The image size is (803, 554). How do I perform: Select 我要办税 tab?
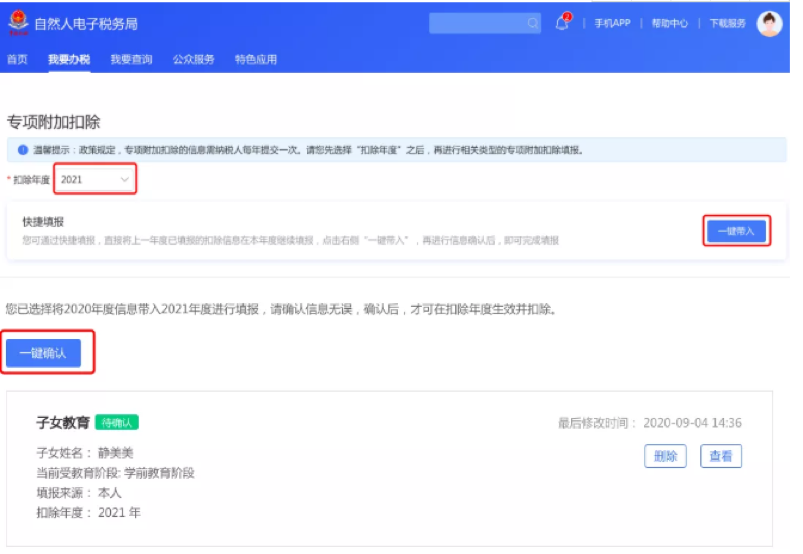(69, 59)
